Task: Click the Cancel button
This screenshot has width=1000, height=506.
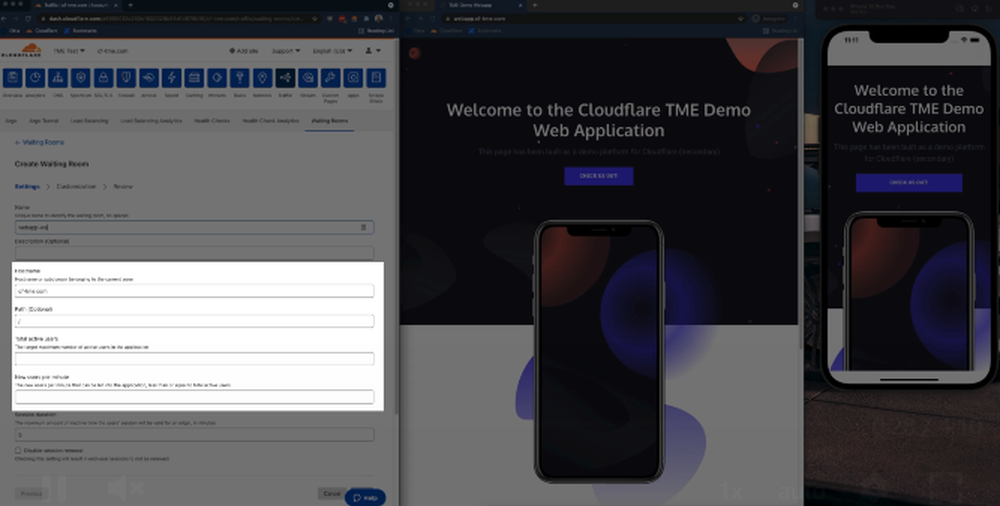Action: coord(332,493)
